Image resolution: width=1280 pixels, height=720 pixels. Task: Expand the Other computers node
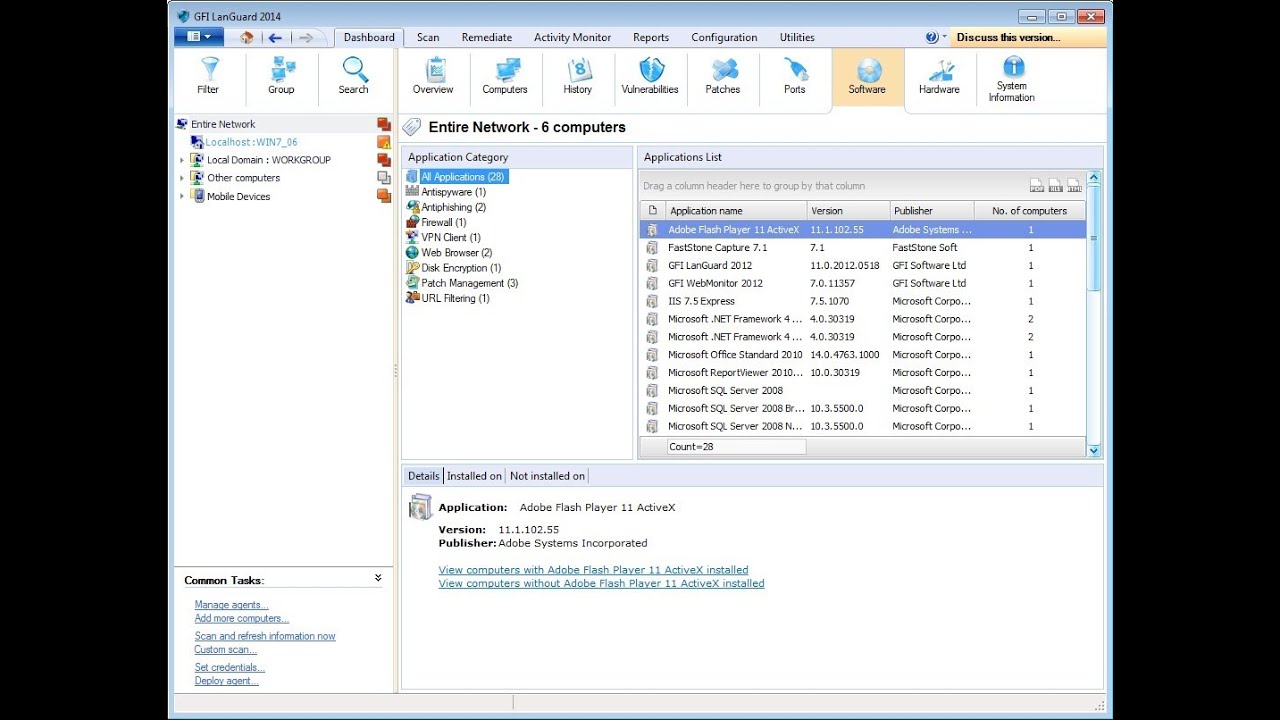click(x=182, y=178)
